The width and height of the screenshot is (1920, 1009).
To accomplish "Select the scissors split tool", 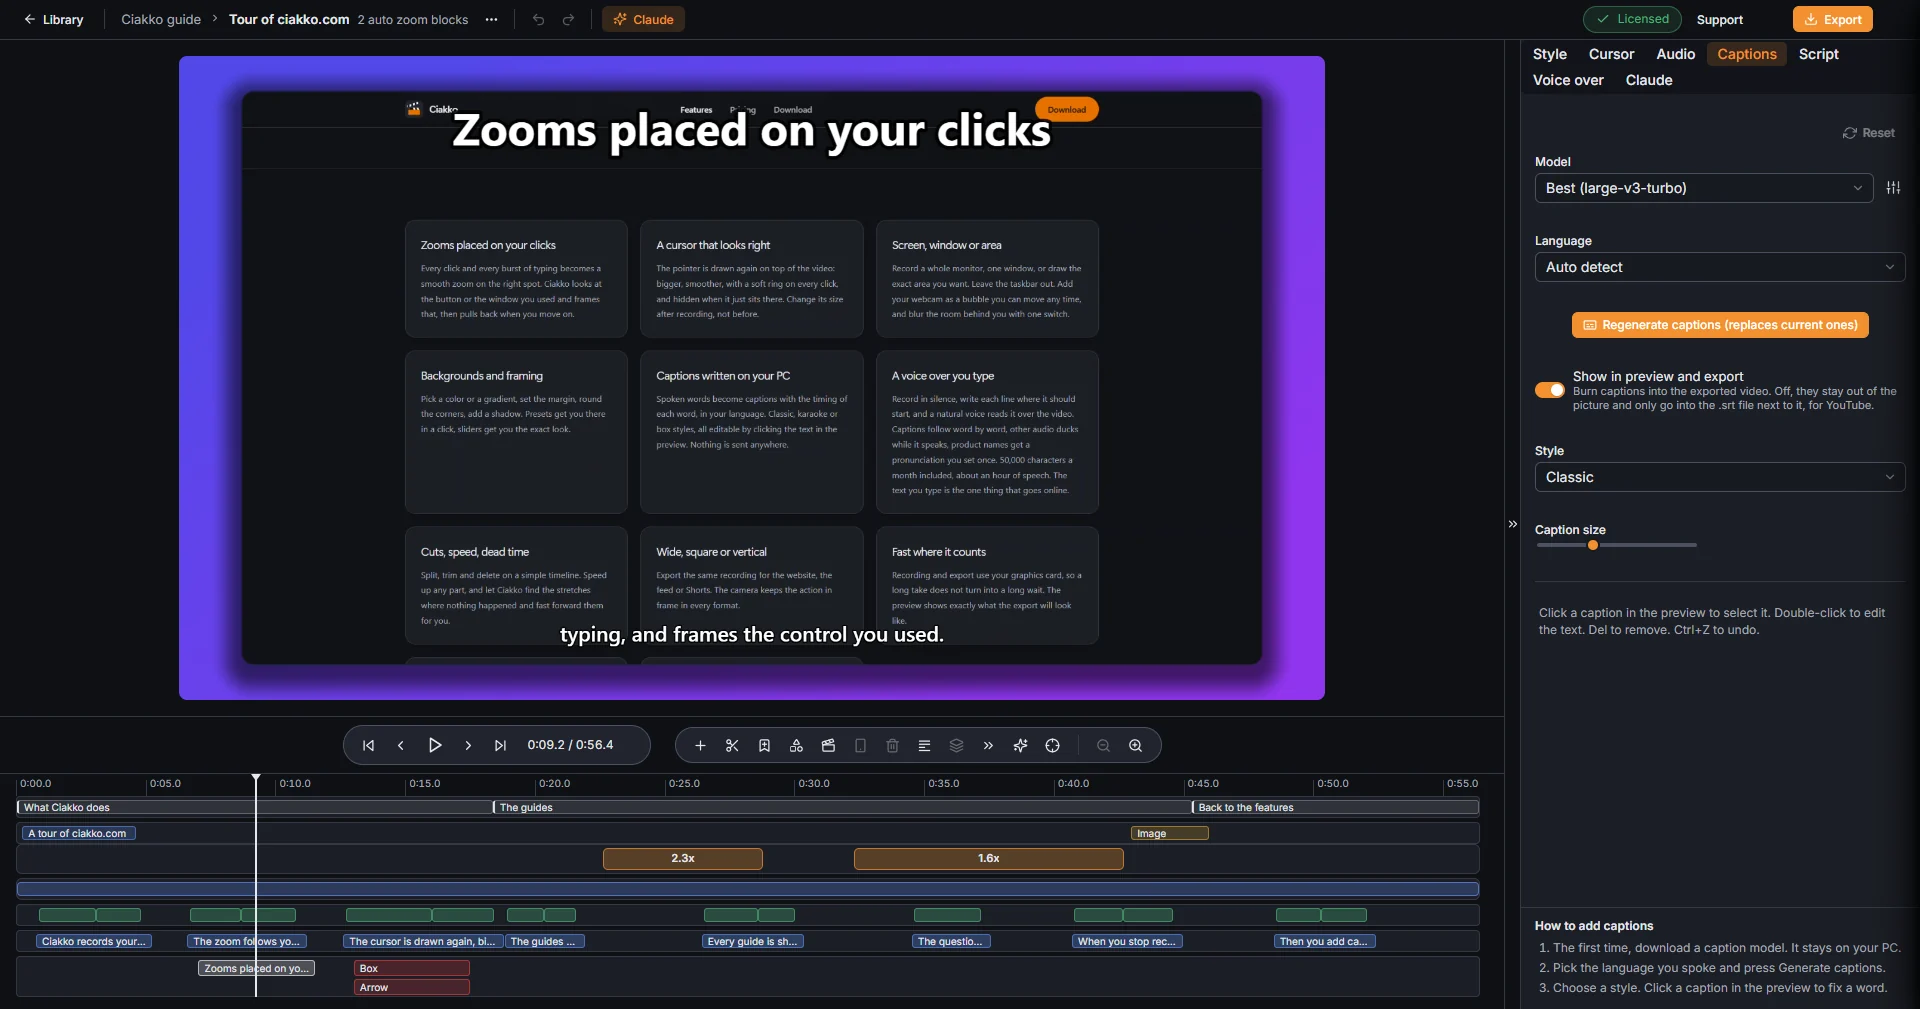I will click(x=732, y=745).
